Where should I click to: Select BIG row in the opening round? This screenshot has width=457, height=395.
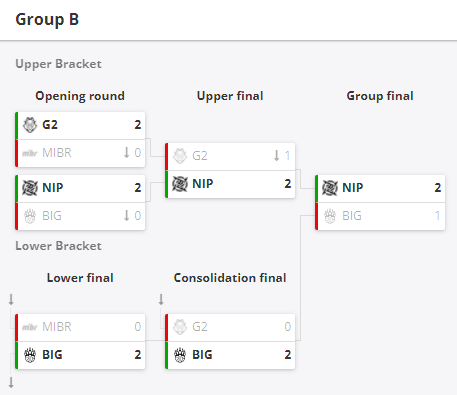click(80, 216)
